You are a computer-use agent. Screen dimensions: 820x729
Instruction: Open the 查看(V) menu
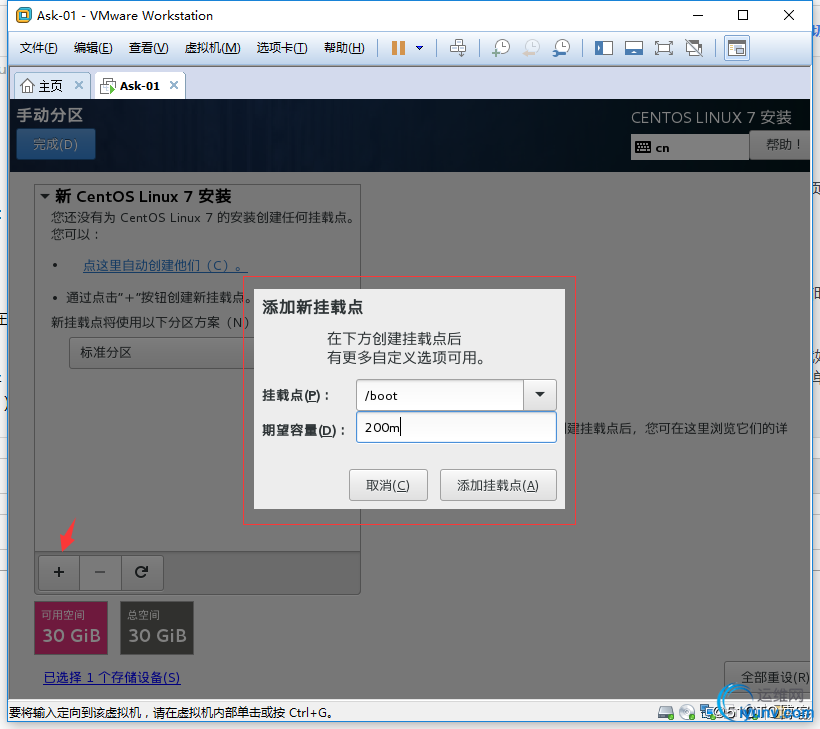[x=149, y=48]
